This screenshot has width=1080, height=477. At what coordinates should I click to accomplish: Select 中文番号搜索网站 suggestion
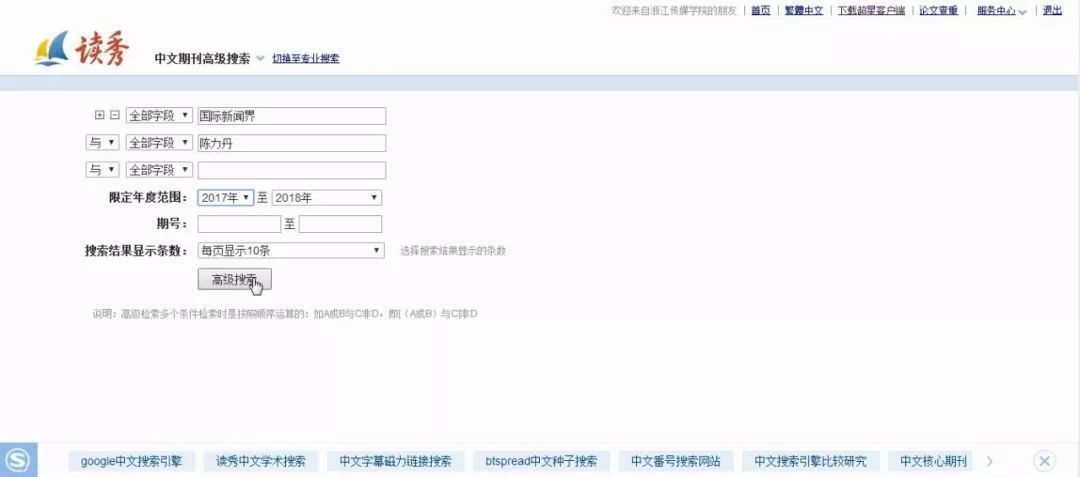coord(675,461)
